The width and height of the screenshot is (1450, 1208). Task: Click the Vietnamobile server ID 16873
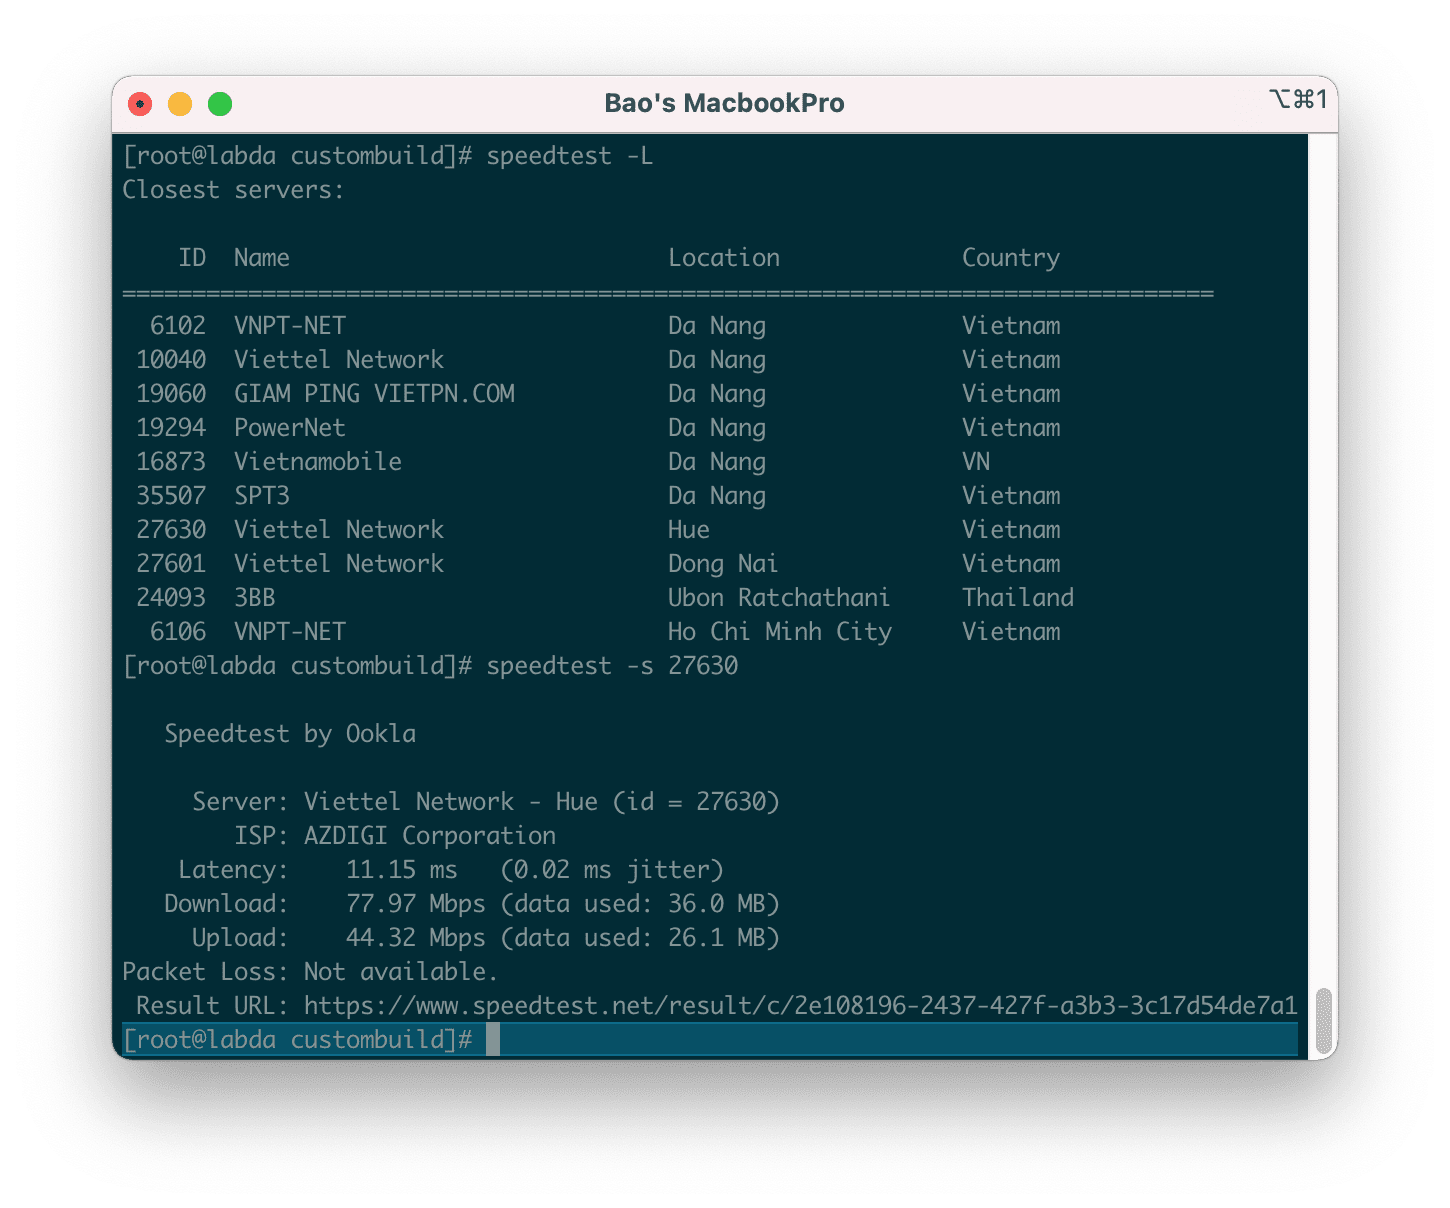click(170, 461)
